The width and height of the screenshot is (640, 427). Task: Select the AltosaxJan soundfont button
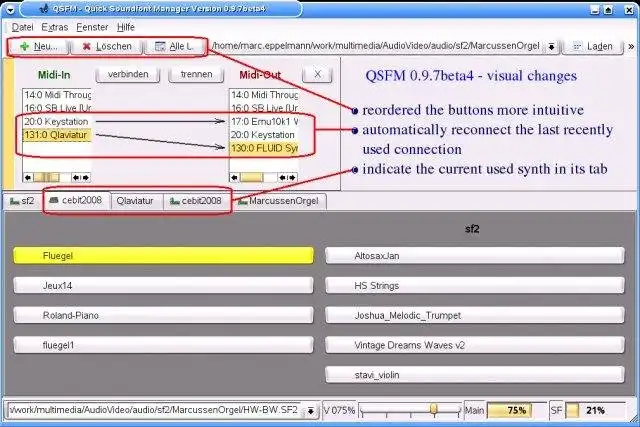pos(475,256)
